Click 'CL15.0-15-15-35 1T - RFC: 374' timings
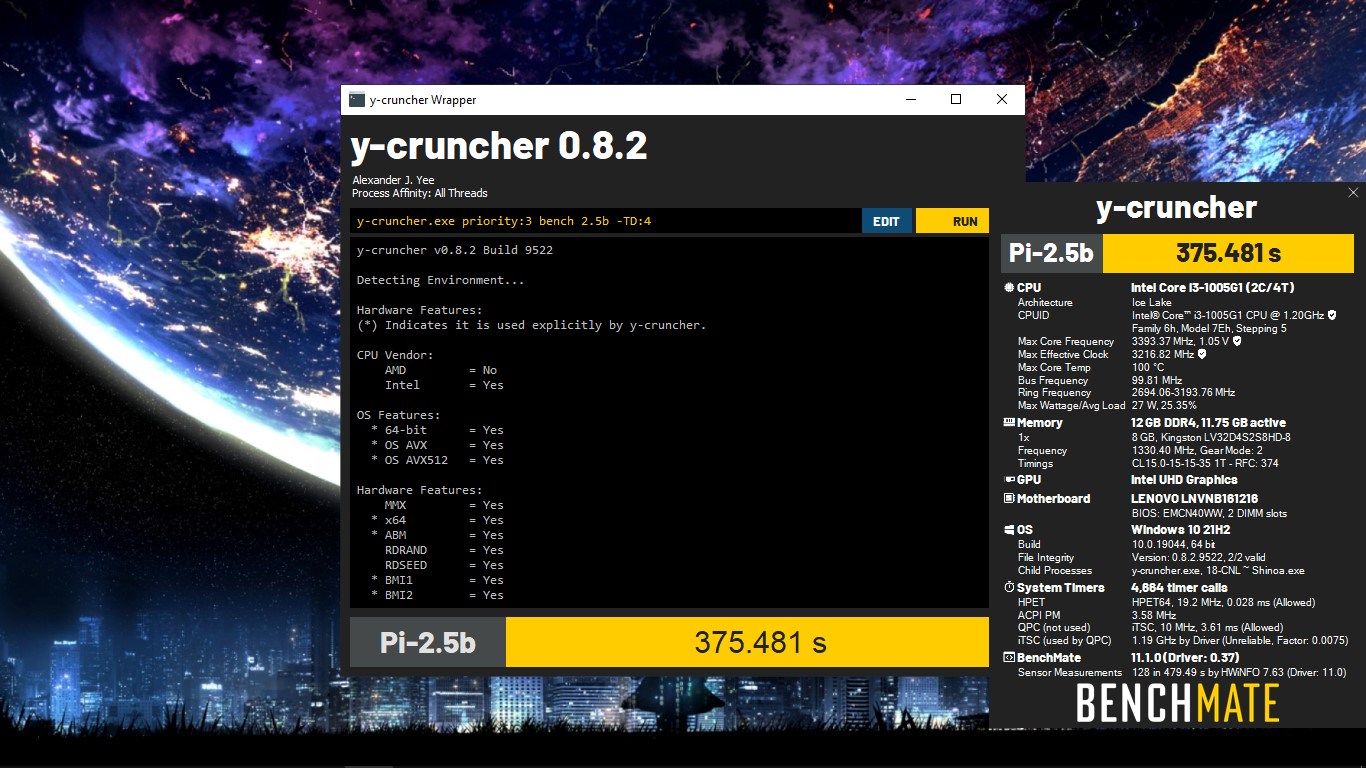Screen dimensions: 1366x768 tap(1205, 463)
